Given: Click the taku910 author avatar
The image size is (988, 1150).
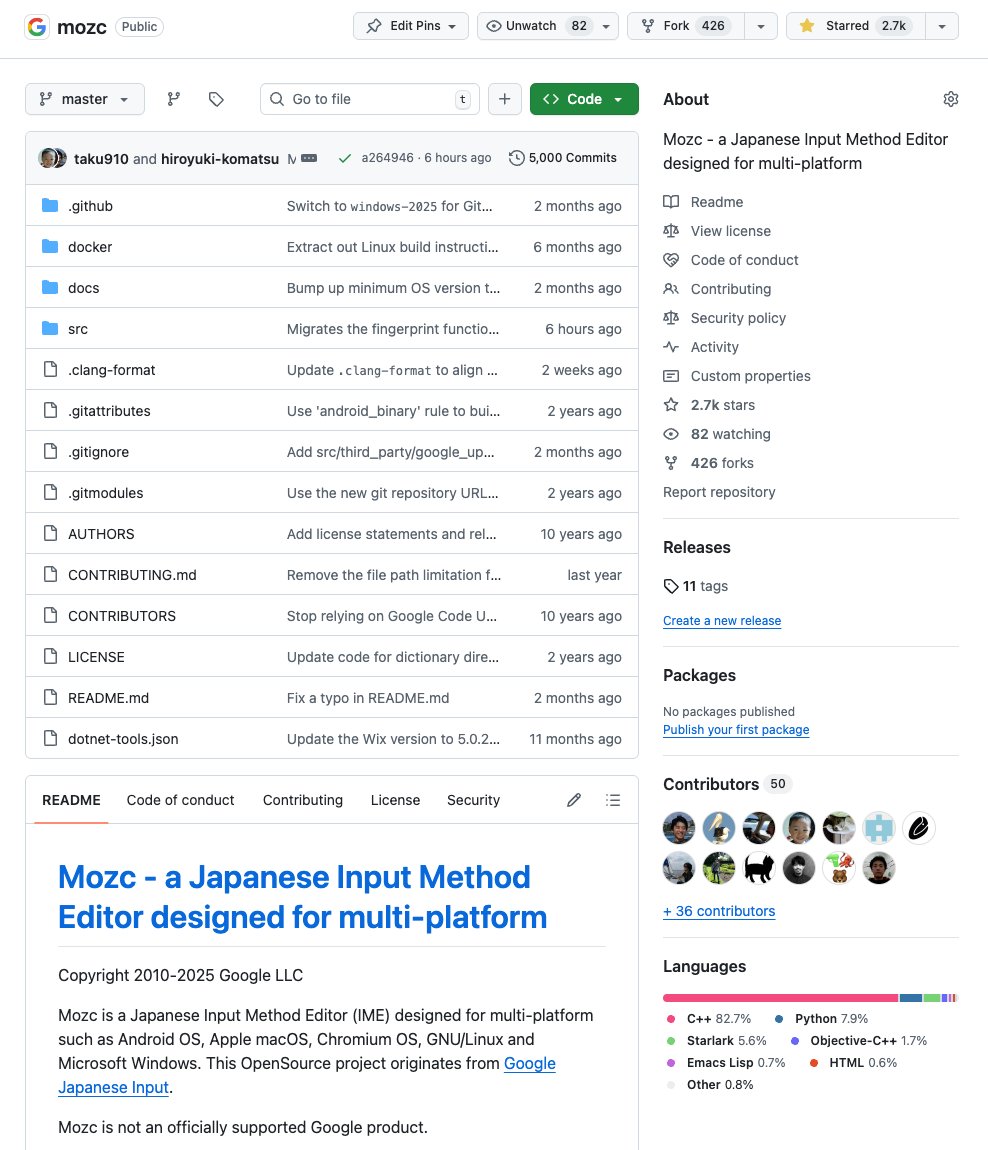Looking at the screenshot, I should tap(48, 158).
